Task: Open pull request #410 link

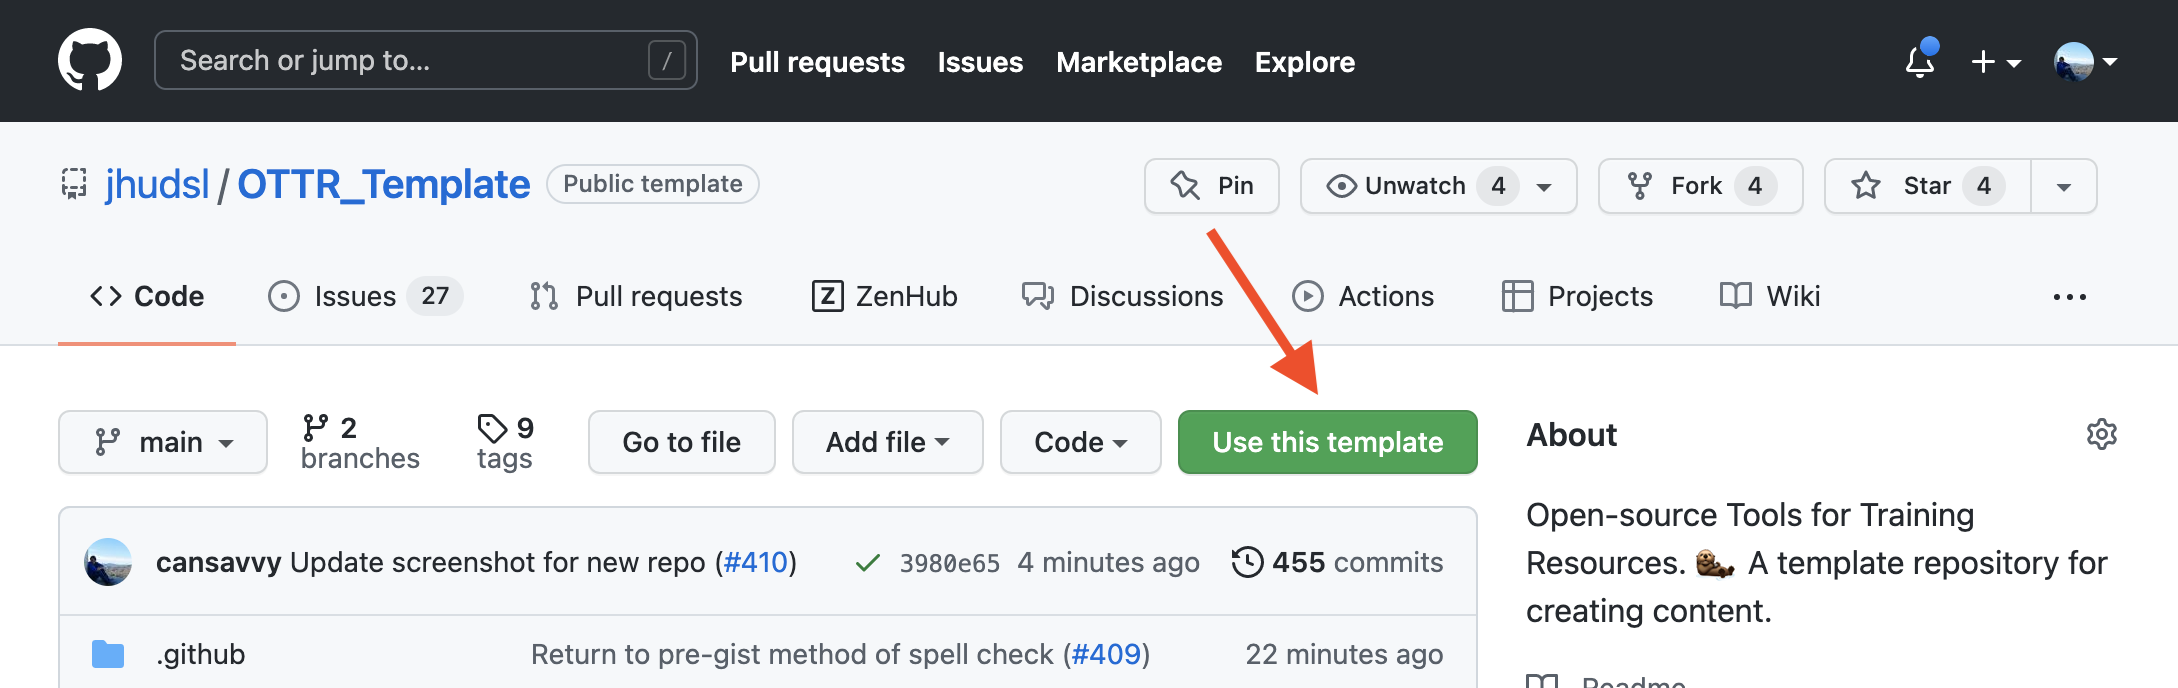Action: click(756, 562)
